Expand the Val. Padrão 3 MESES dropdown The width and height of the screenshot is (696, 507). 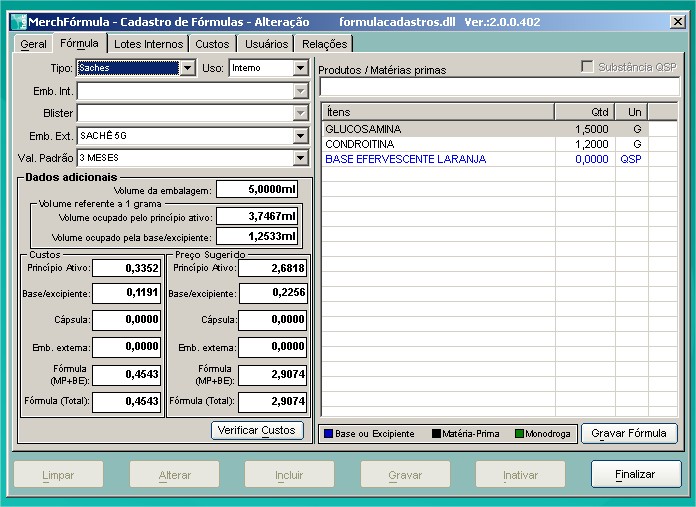click(x=300, y=158)
